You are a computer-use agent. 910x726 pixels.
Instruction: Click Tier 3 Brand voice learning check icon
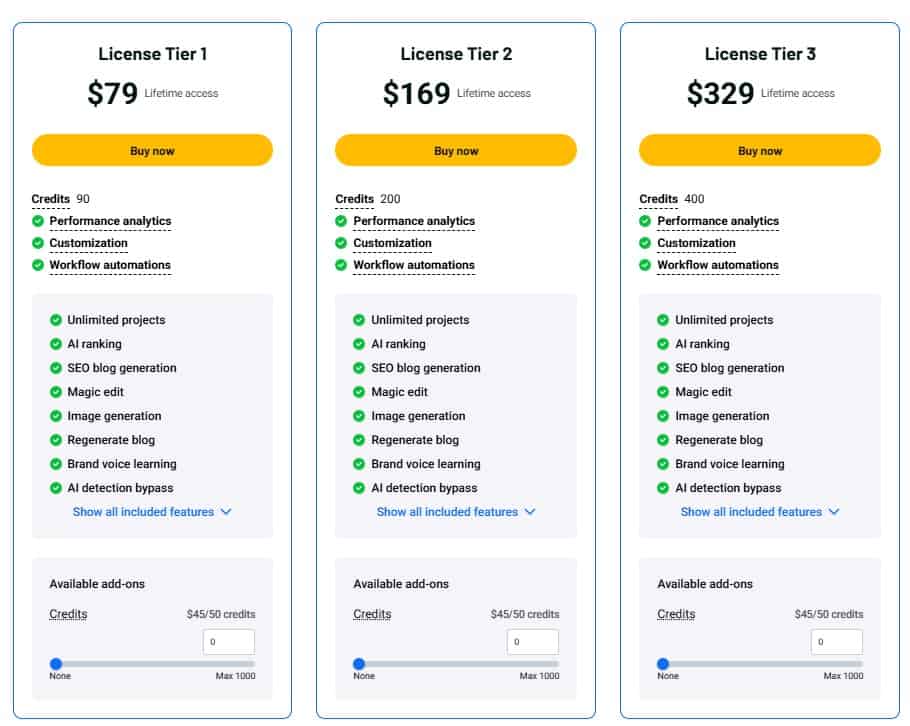(x=663, y=464)
